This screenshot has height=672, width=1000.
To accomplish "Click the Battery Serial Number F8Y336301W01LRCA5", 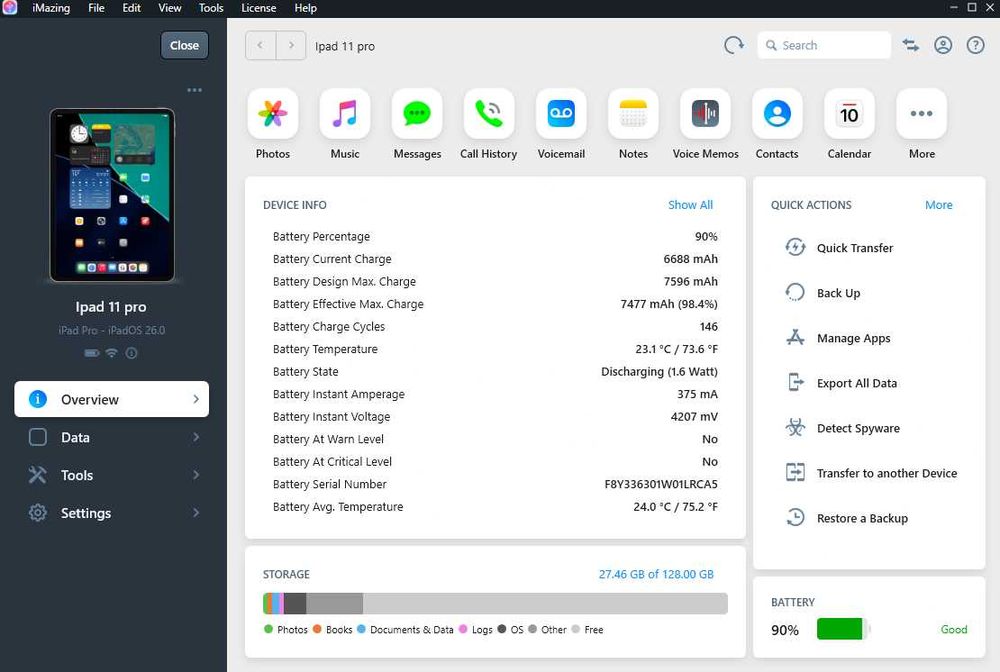I will pos(661,484).
